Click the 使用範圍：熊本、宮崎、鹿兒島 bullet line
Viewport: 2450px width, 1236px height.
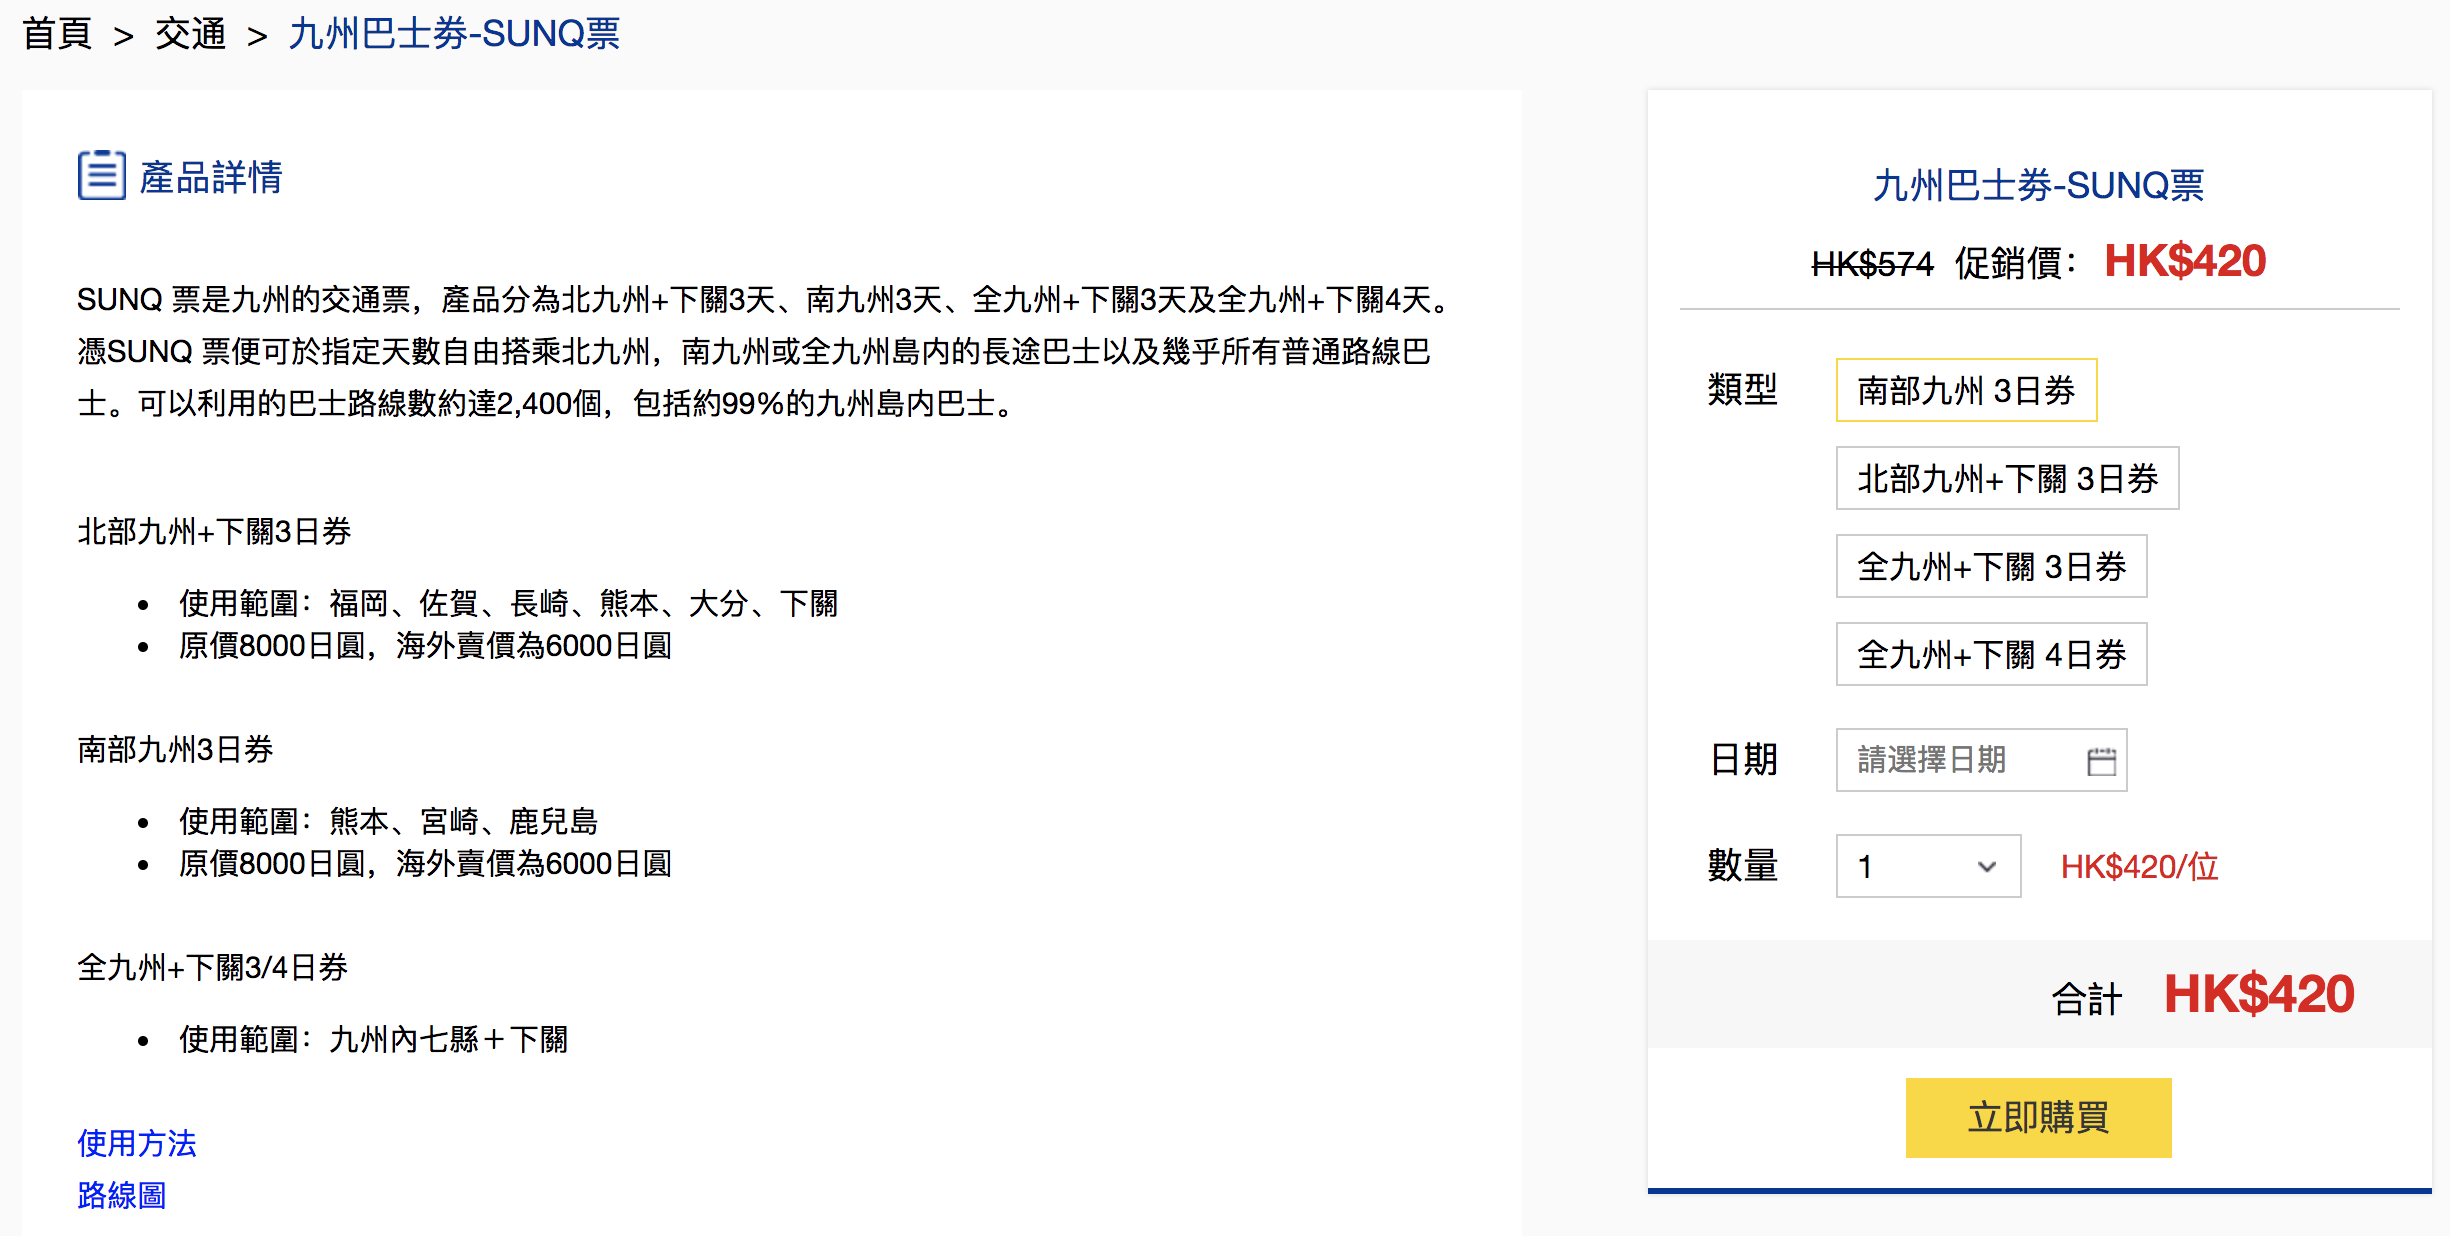[388, 821]
